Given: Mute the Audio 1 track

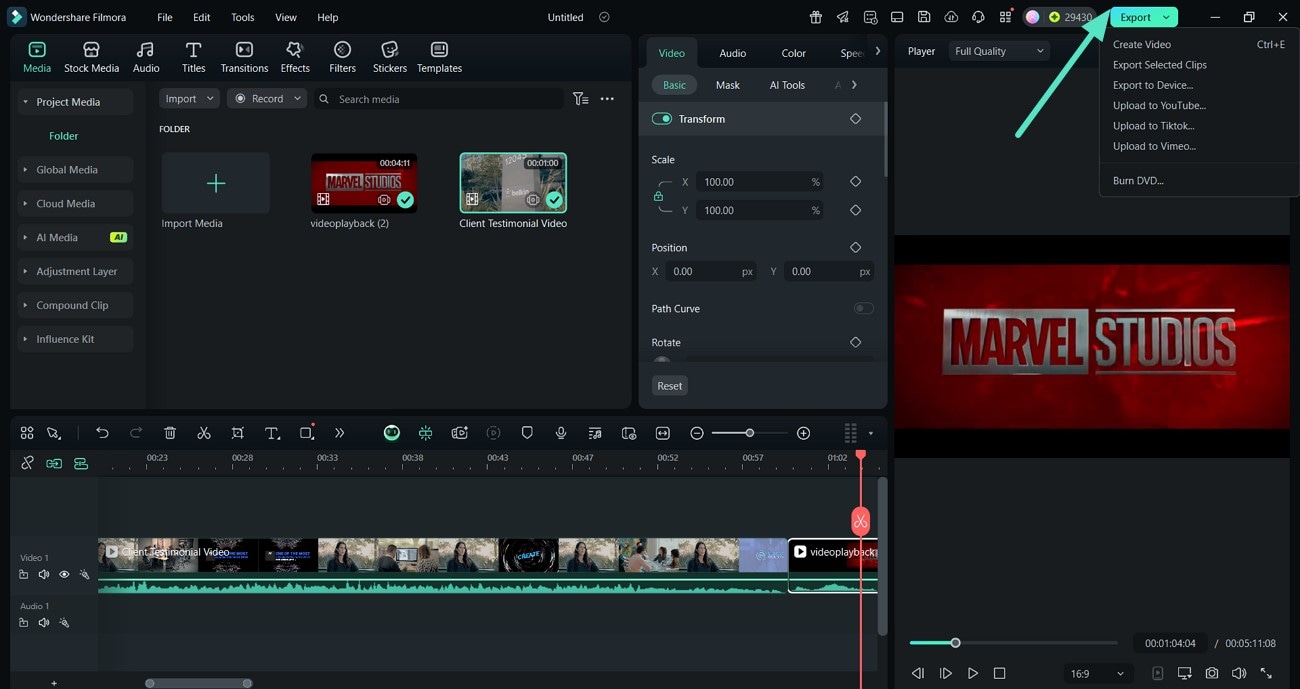Looking at the screenshot, I should tap(44, 623).
